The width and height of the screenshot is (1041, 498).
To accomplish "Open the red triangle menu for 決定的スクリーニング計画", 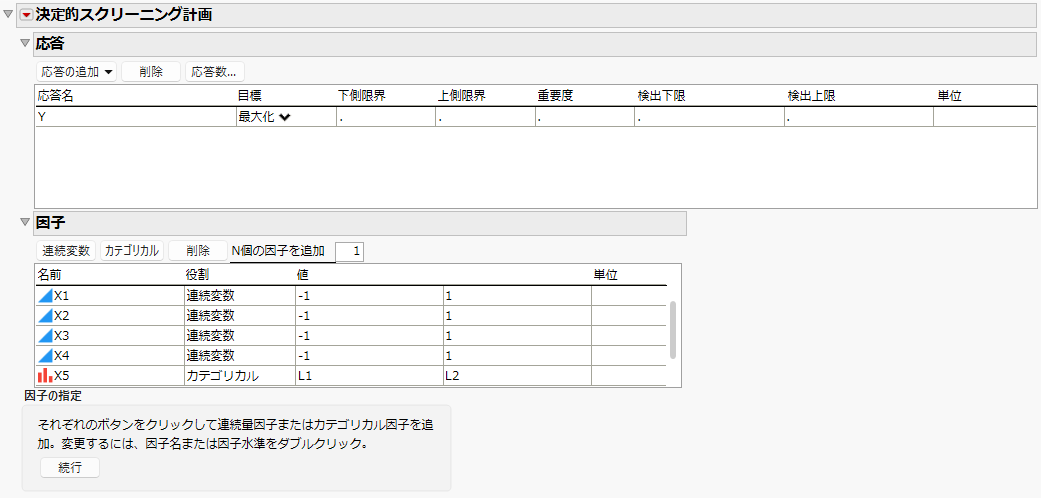I will point(27,15).
